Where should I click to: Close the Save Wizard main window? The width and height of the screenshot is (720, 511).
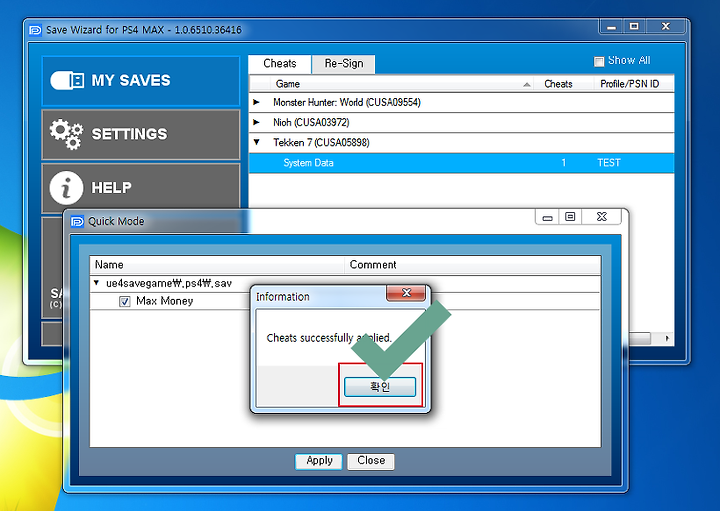point(666,27)
